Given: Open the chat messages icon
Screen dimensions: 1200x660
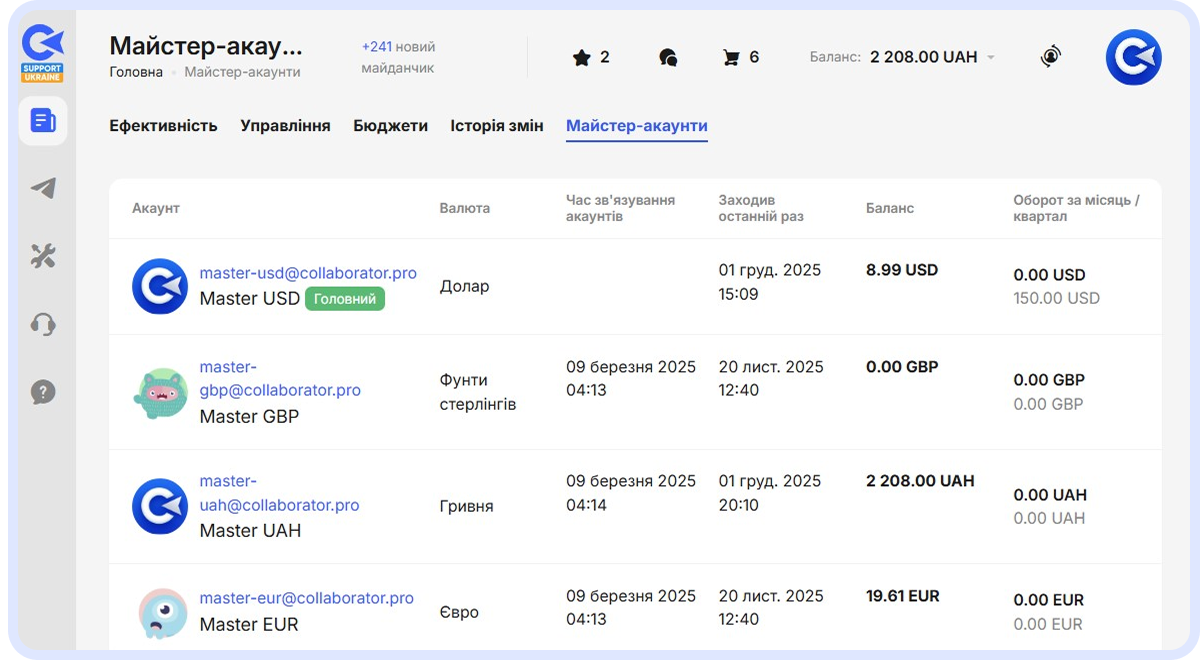Looking at the screenshot, I should pyautogui.click(x=668, y=58).
